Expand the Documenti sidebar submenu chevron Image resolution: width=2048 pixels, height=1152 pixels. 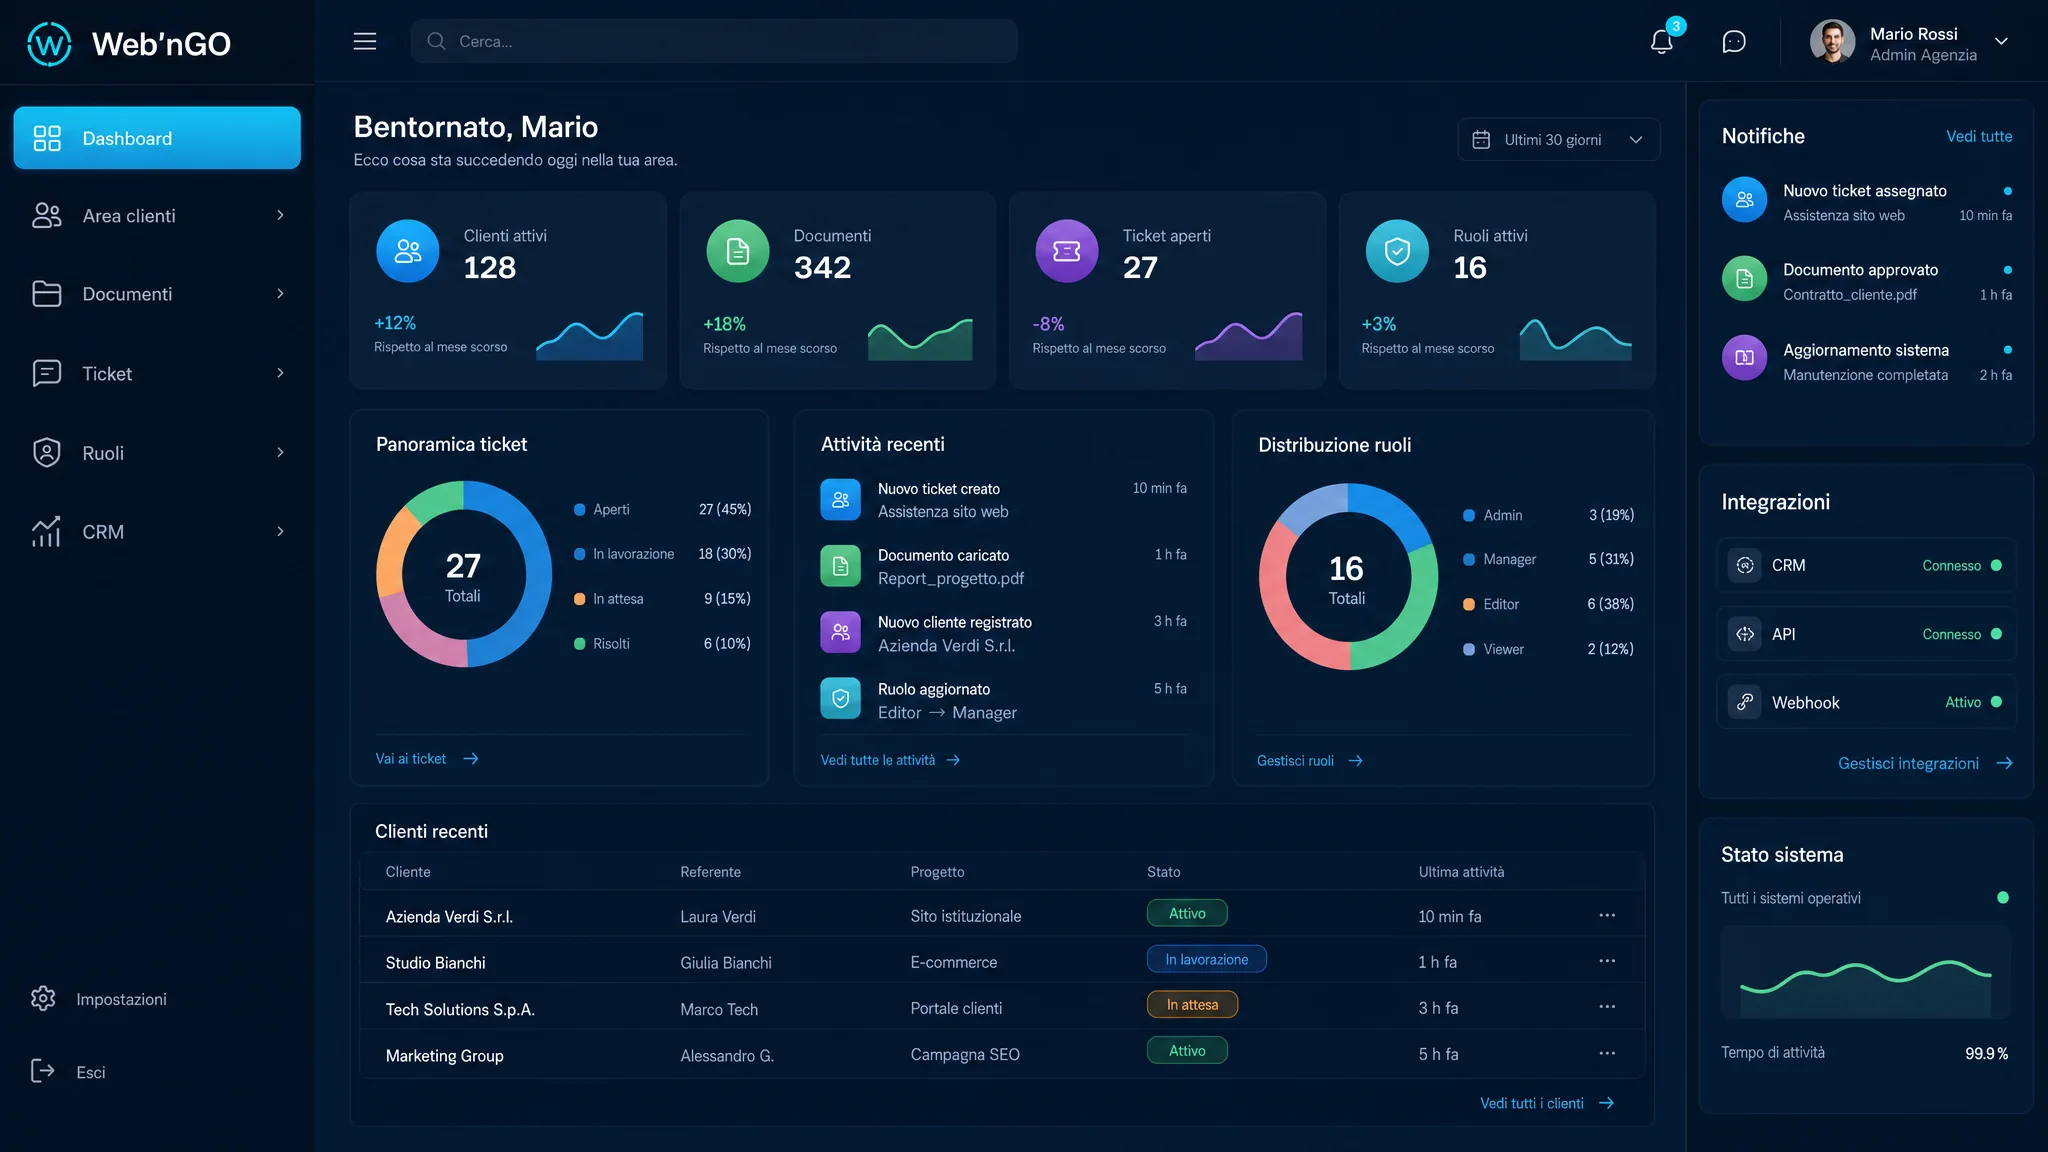coord(280,293)
